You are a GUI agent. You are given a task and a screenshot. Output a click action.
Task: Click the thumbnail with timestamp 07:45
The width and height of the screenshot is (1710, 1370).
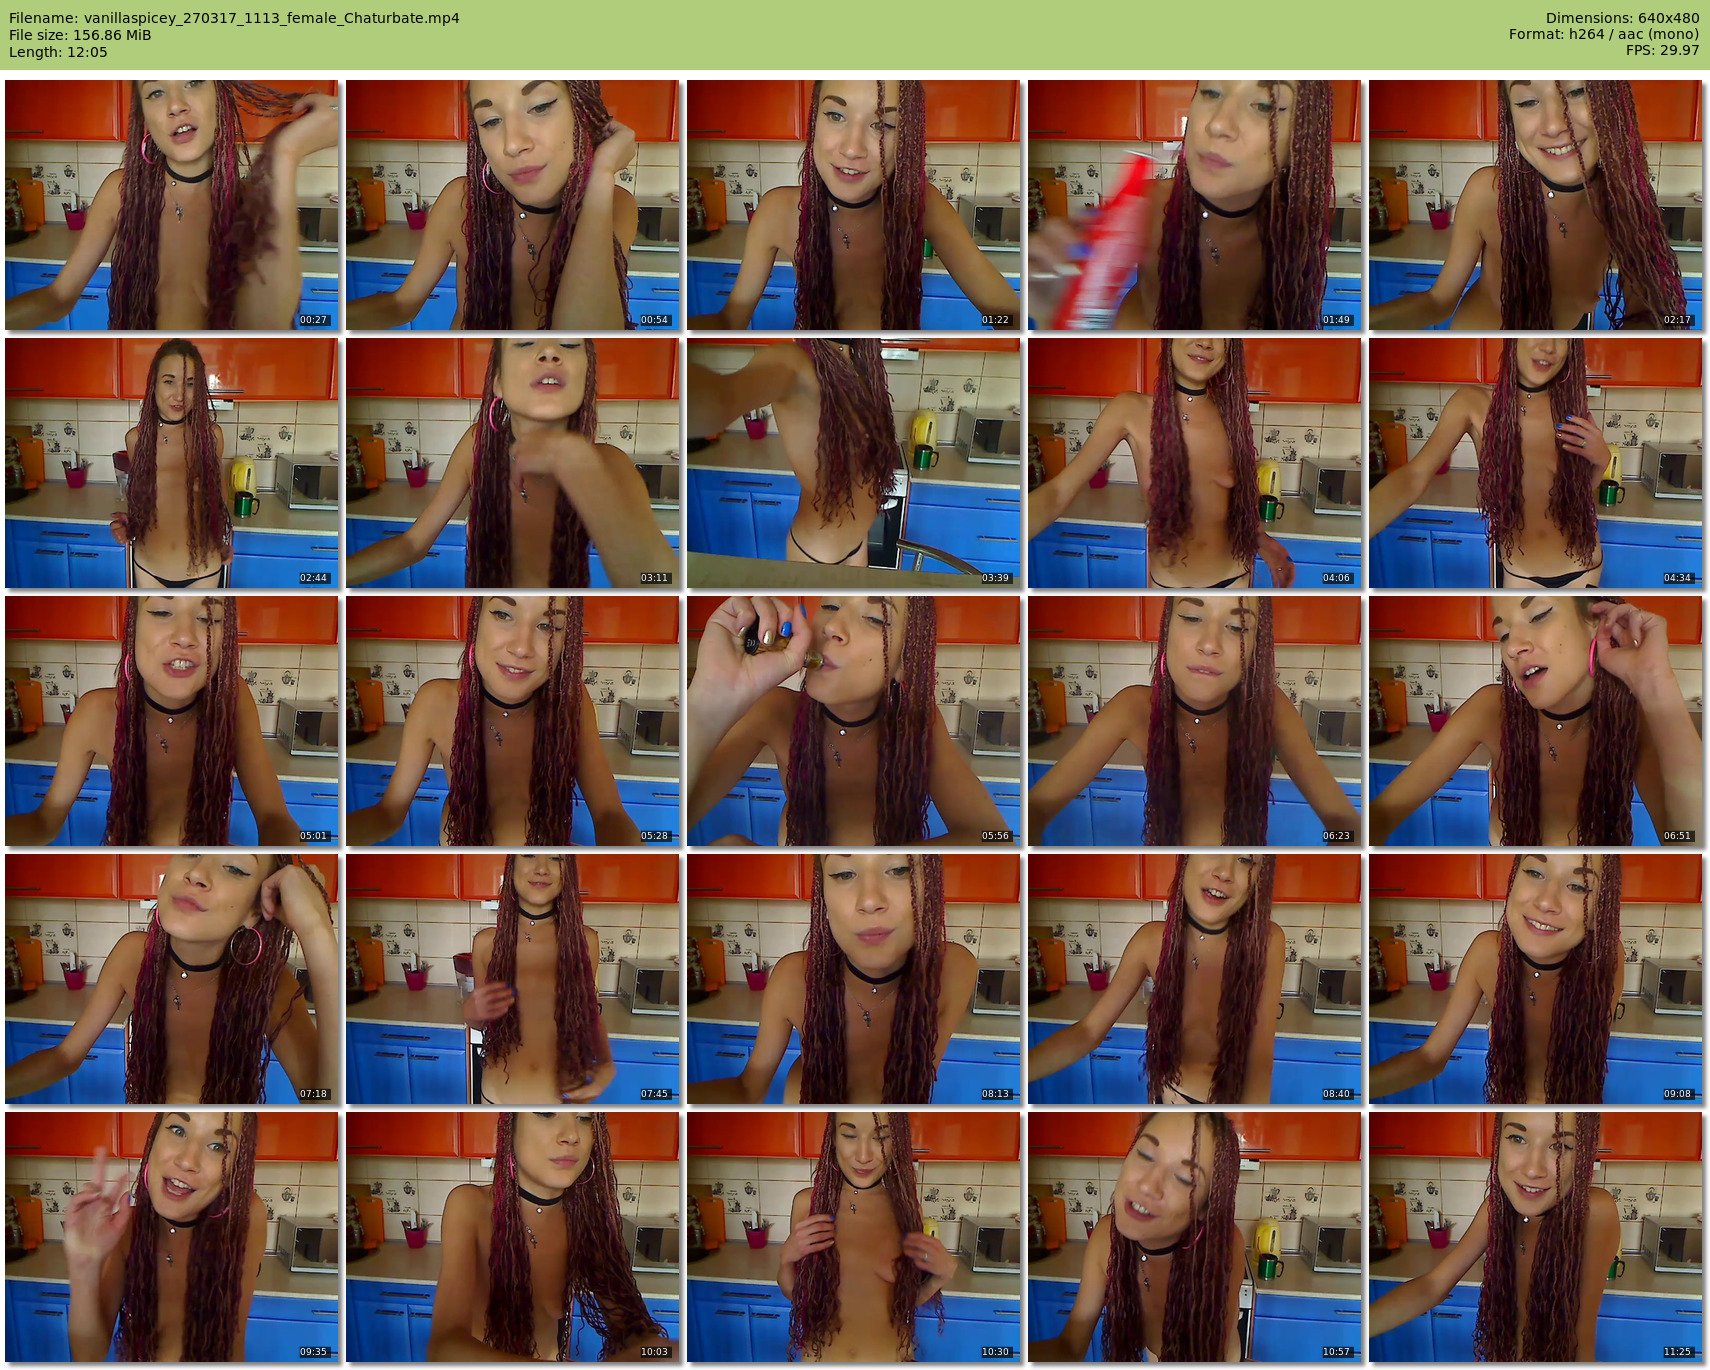point(513,979)
